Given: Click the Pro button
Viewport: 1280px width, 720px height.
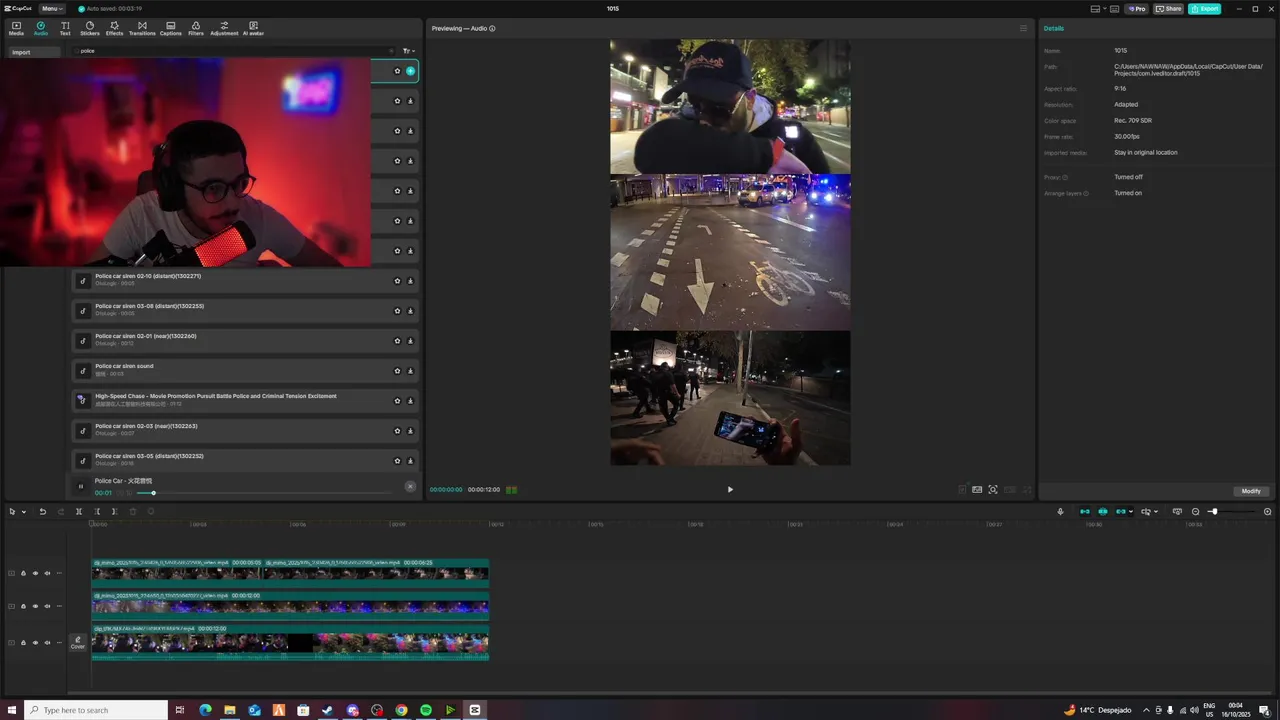Looking at the screenshot, I should 1136,8.
